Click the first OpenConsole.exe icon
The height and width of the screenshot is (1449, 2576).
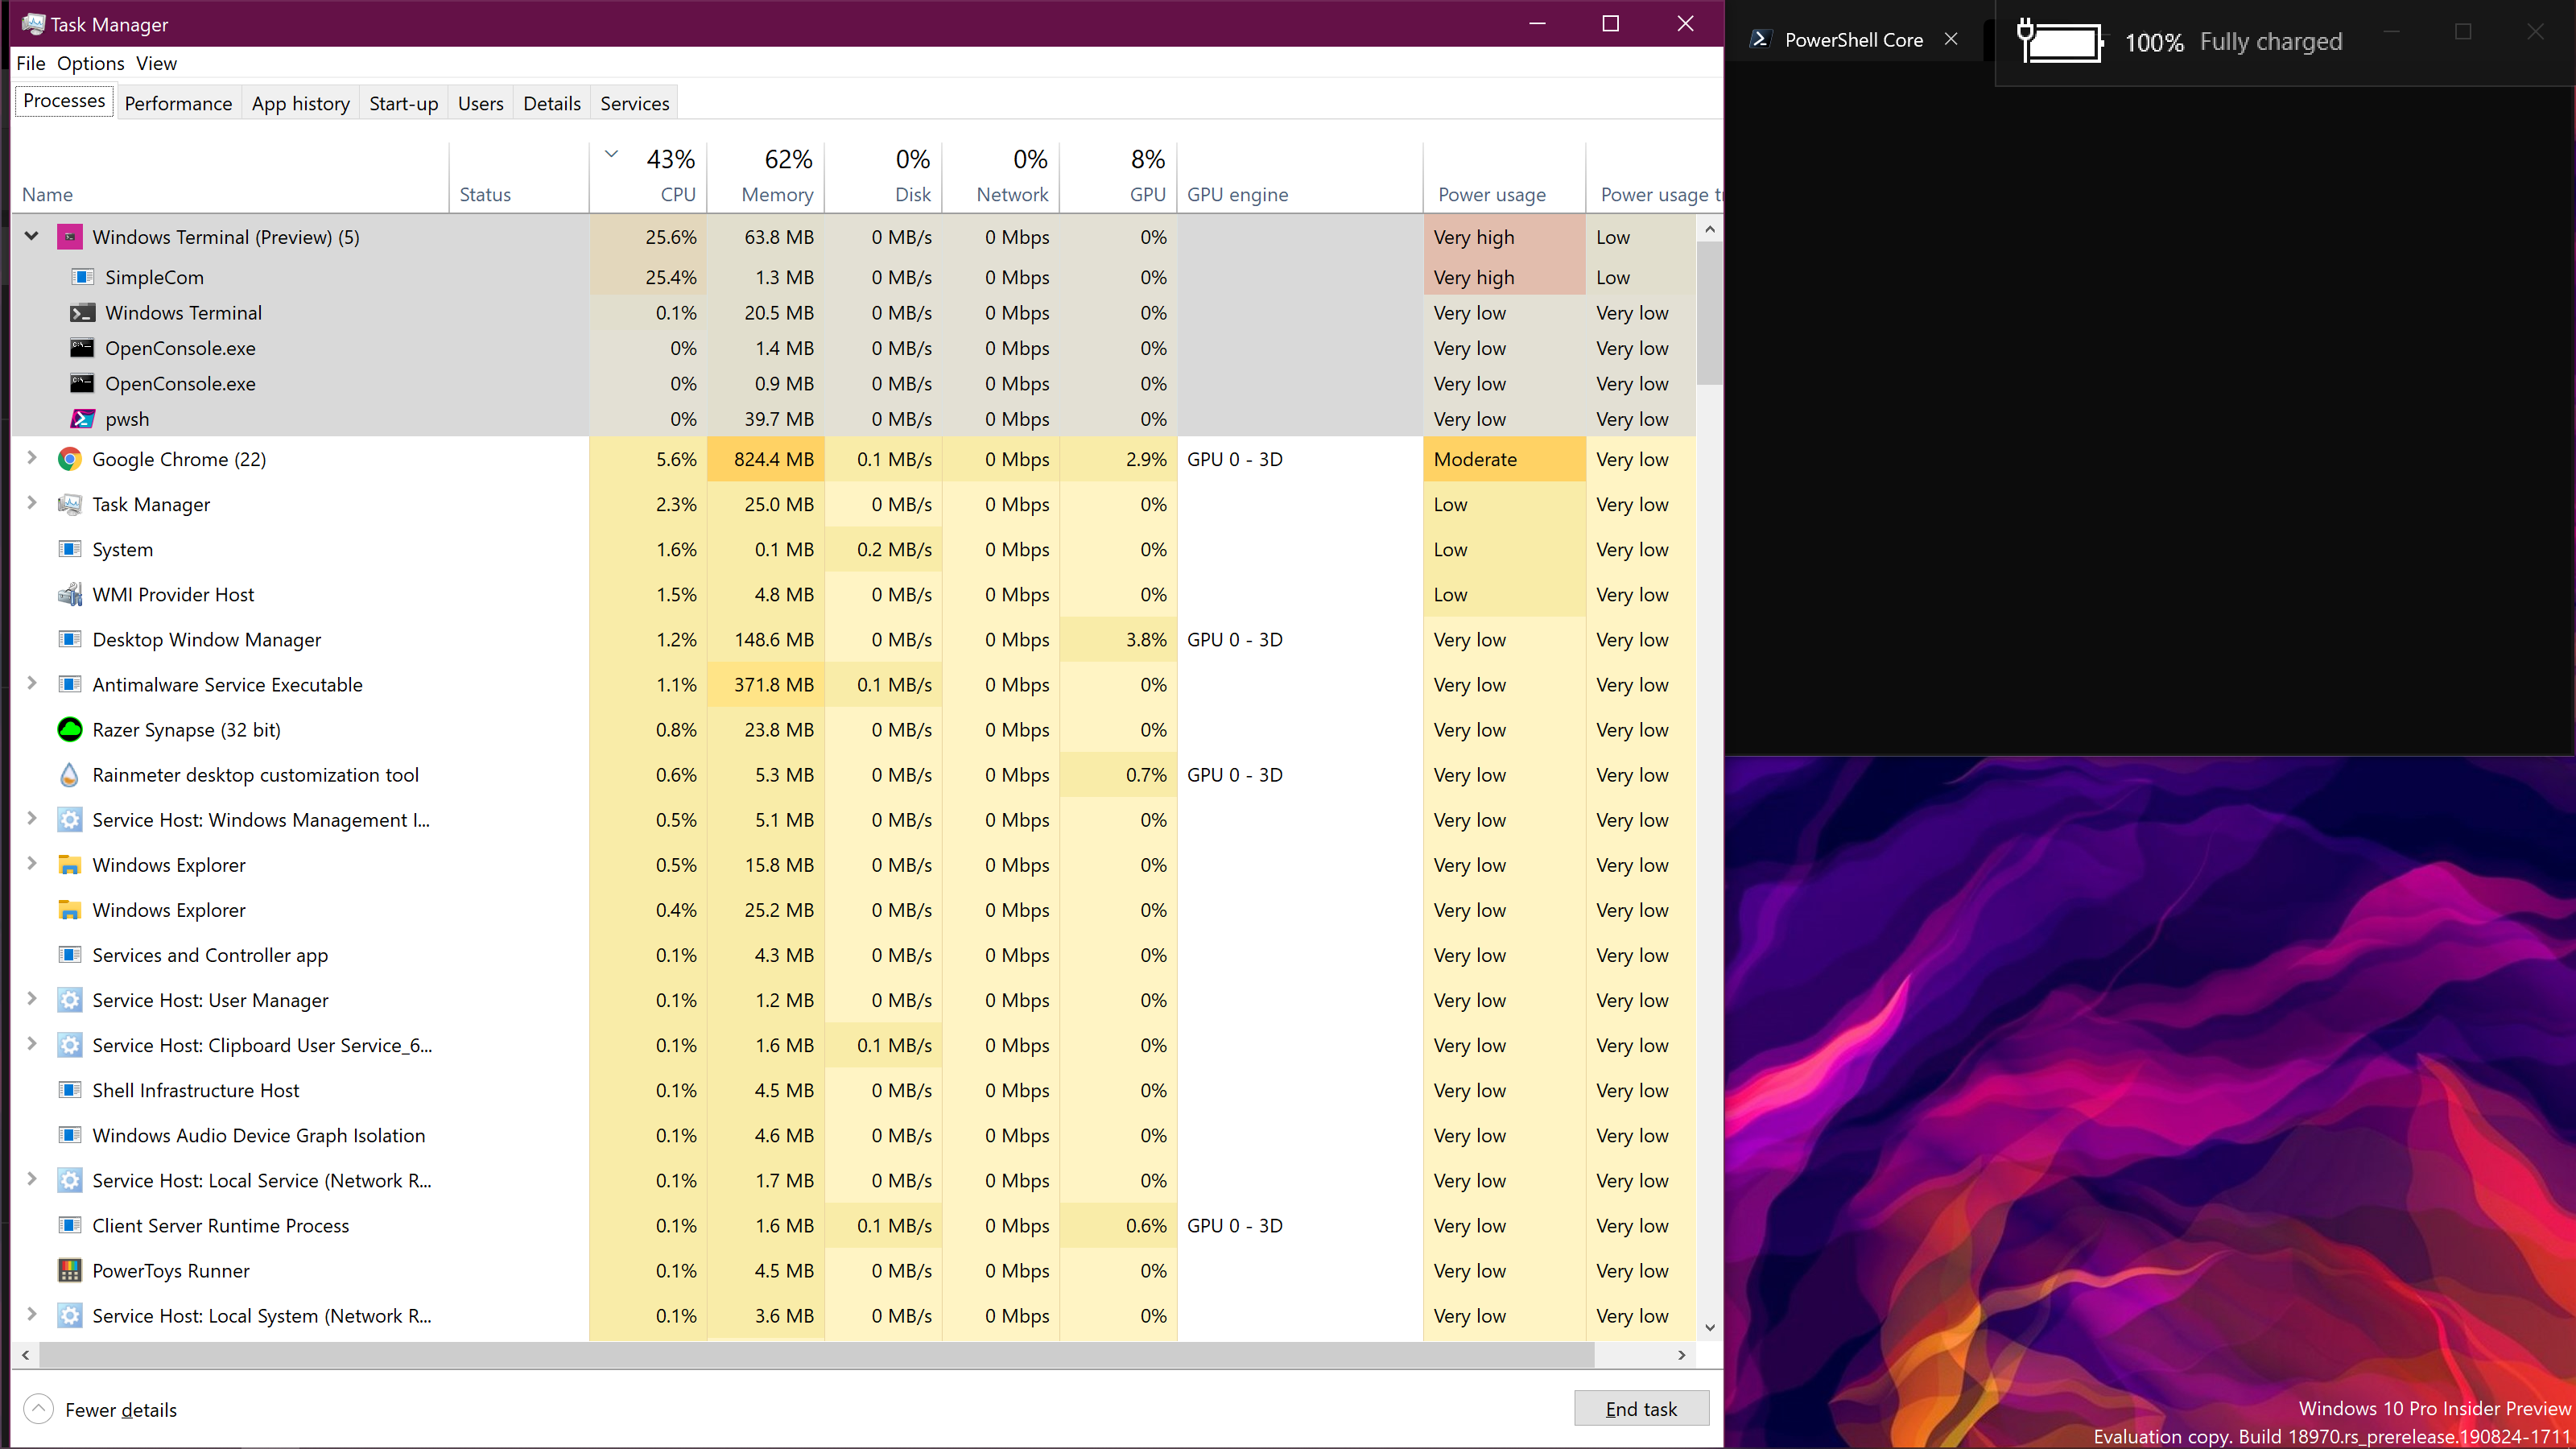point(83,348)
